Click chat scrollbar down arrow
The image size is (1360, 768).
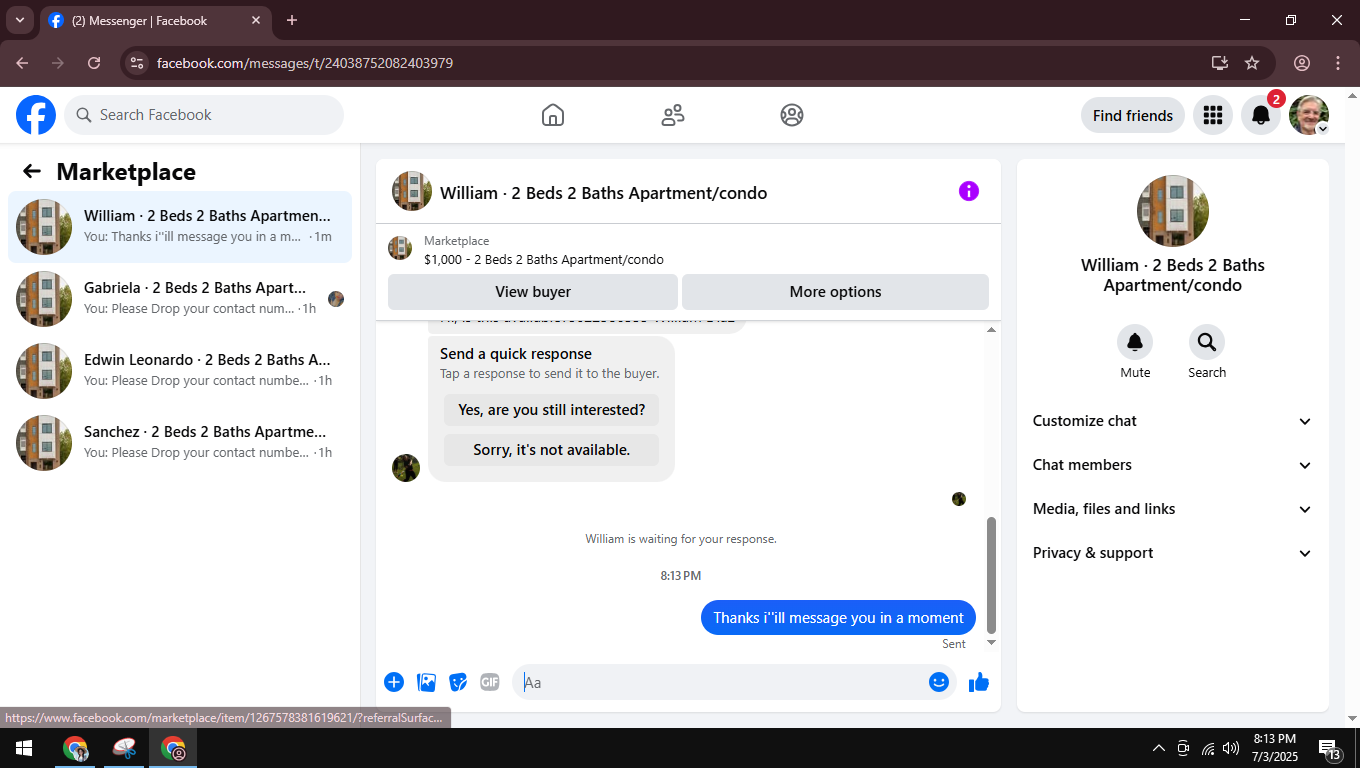[x=992, y=642]
